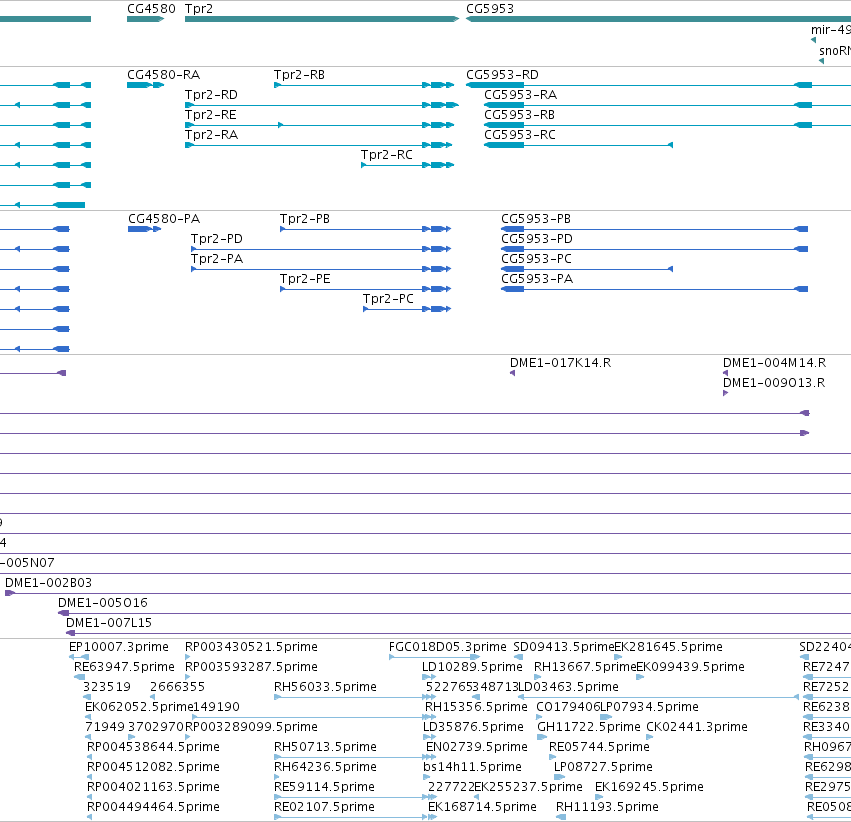Pick the Tpr2-PC protein label
The height and width of the screenshot is (822, 851).
[388, 300]
